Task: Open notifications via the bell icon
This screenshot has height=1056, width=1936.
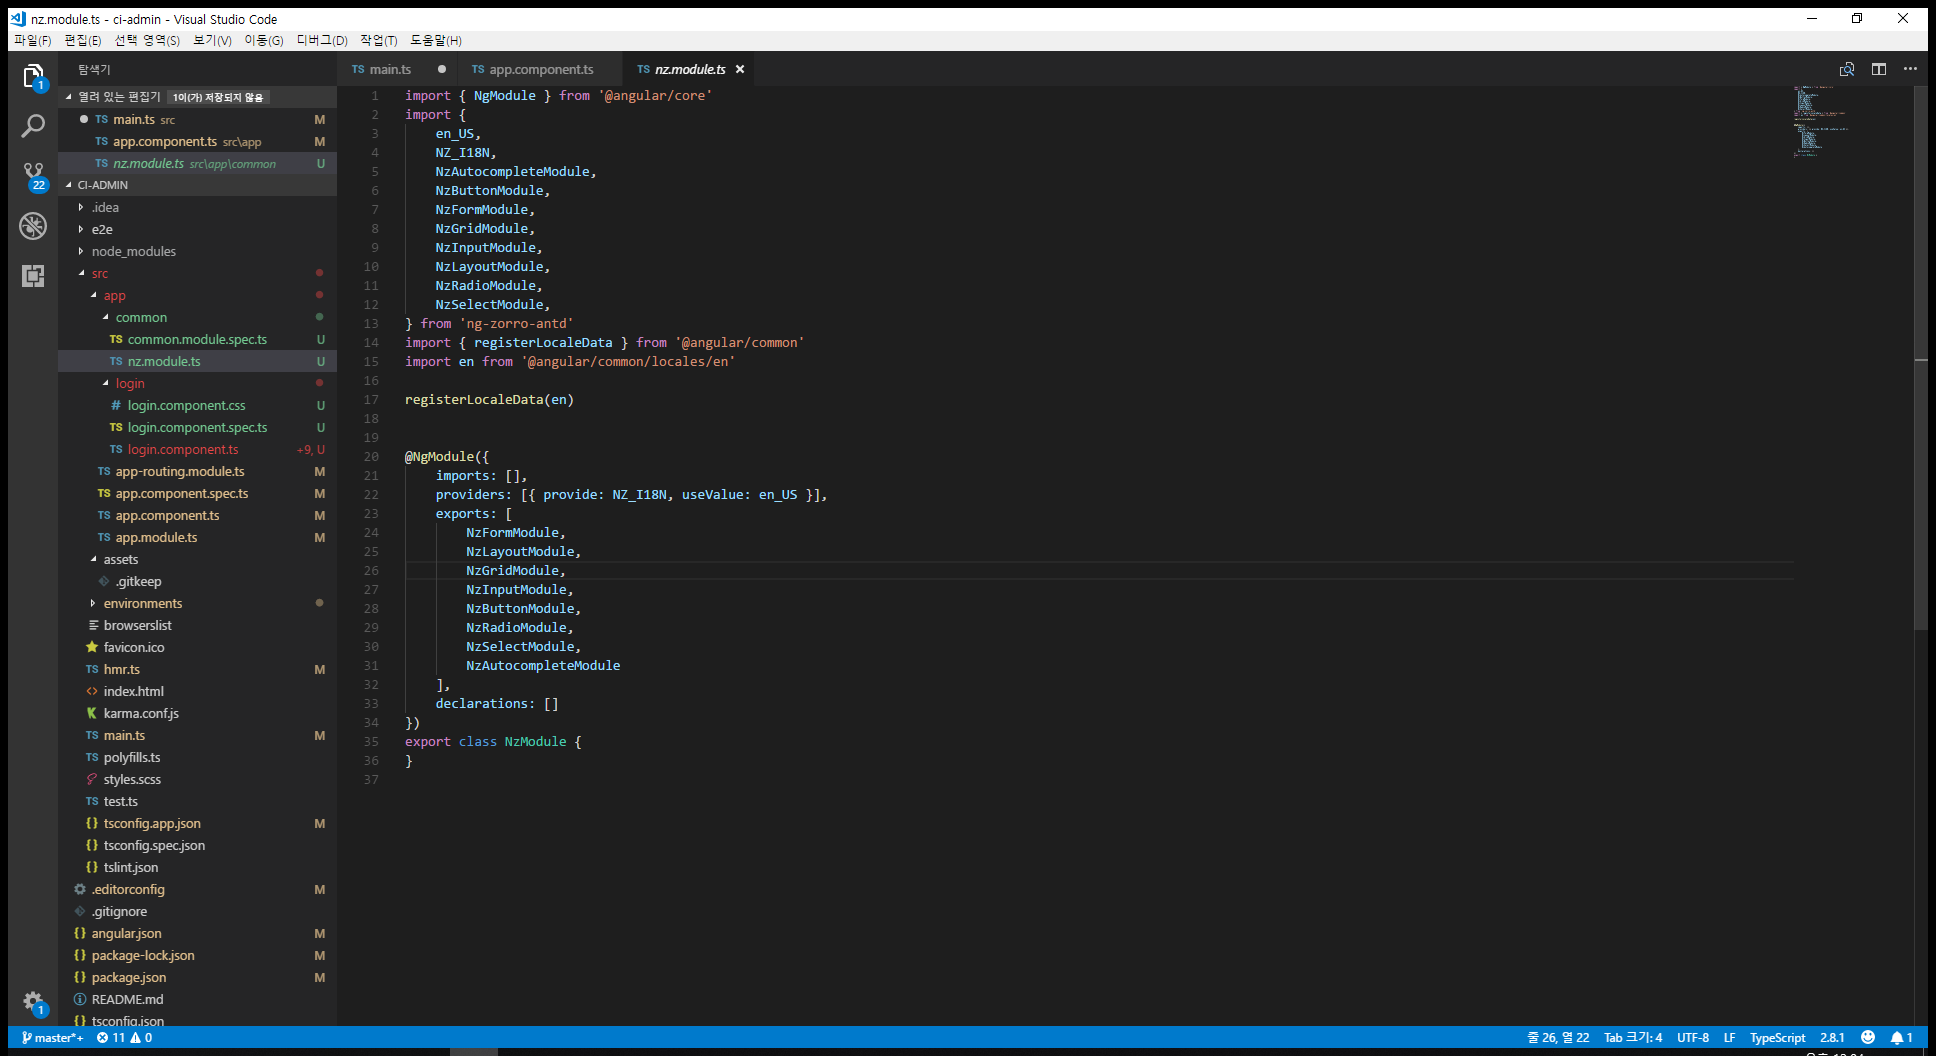Action: click(x=1899, y=1037)
